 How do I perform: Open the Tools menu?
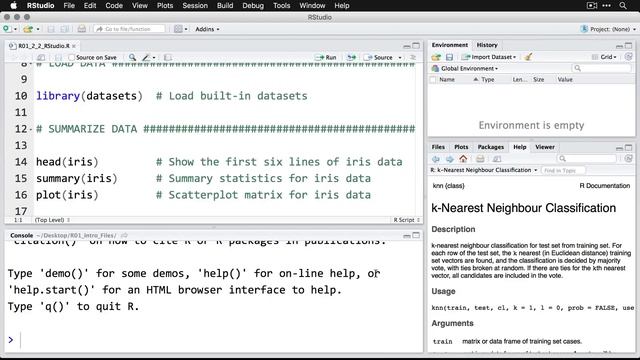281,6
